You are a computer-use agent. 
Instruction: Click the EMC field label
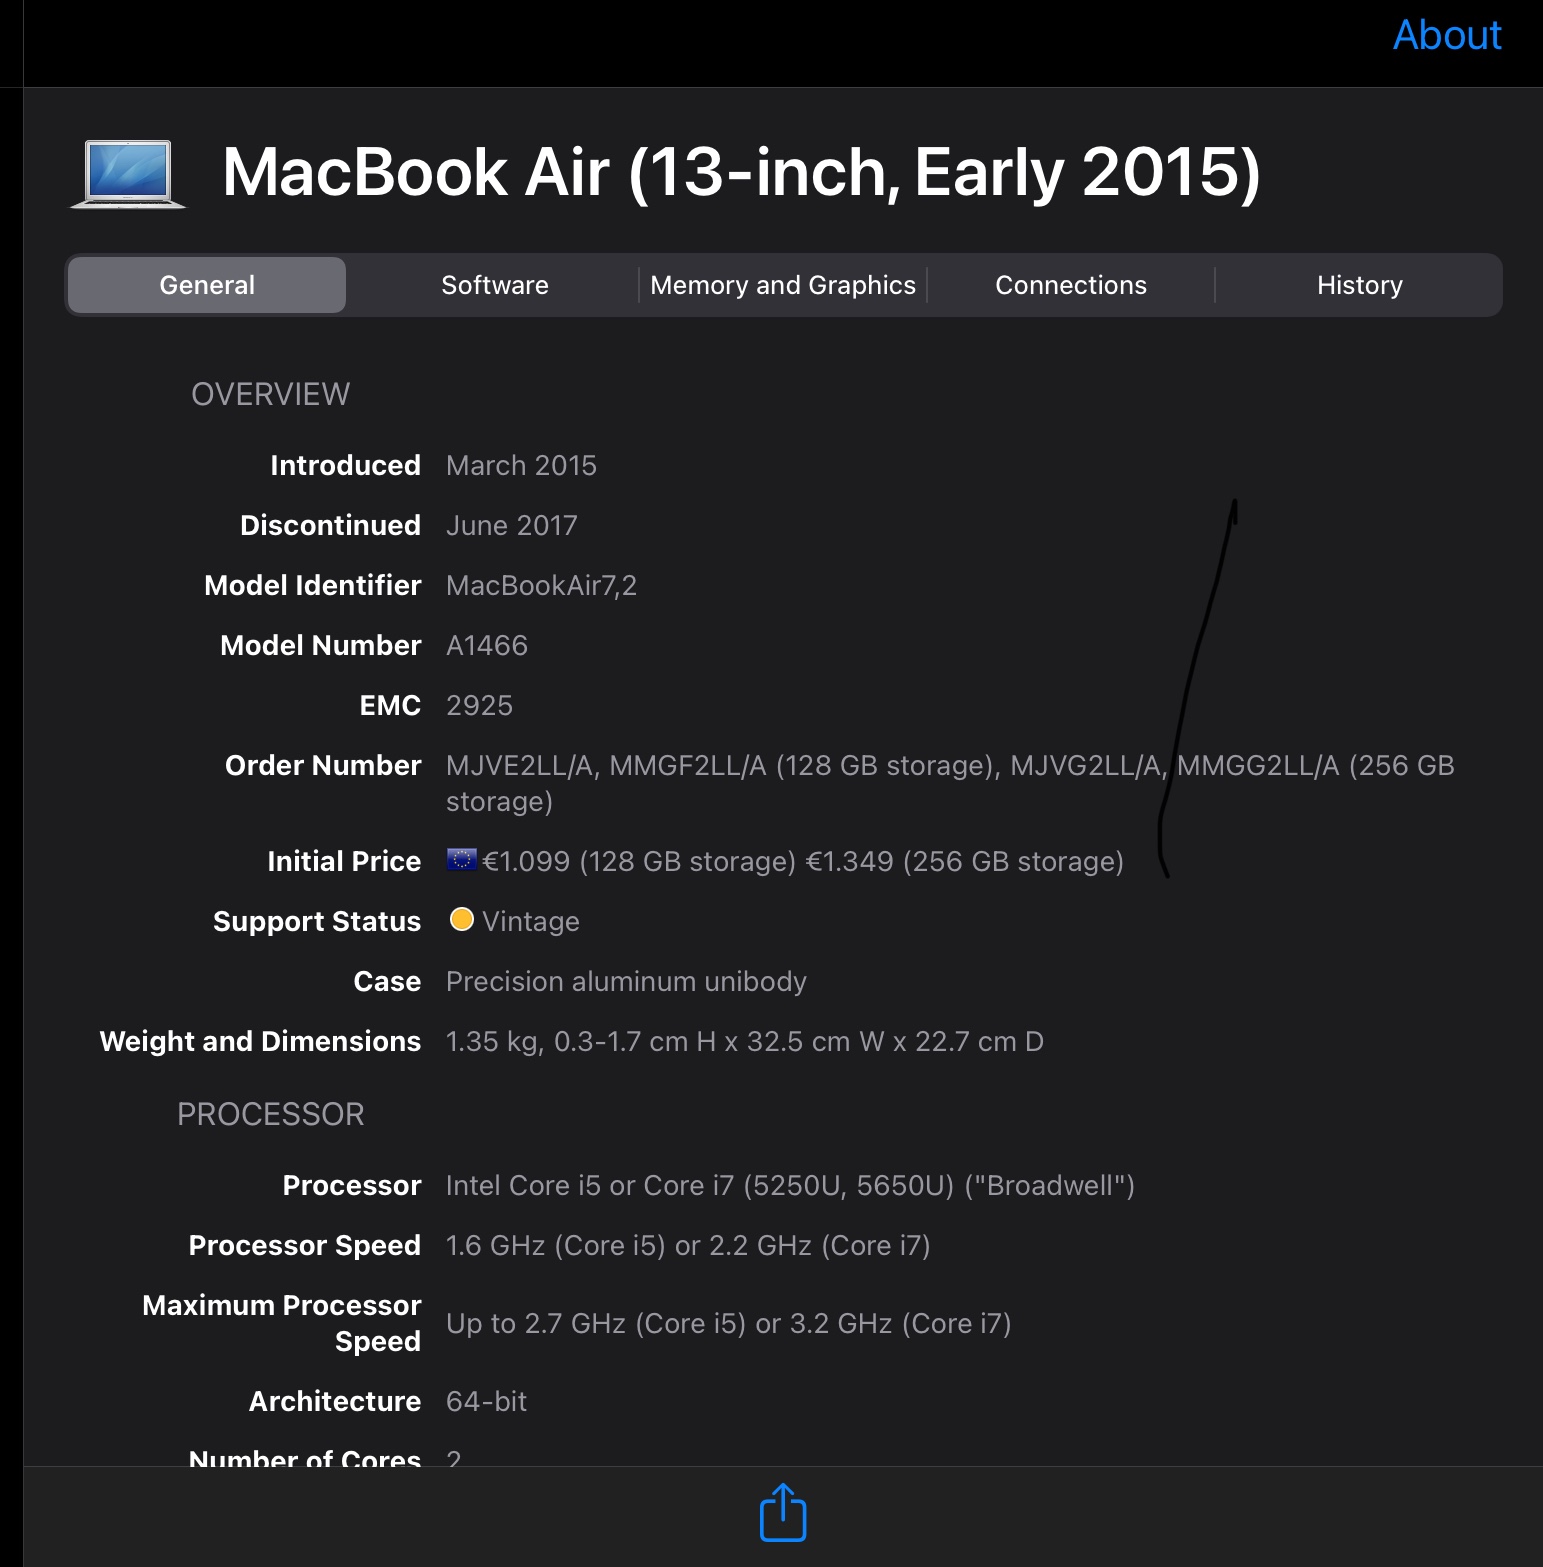coord(390,706)
